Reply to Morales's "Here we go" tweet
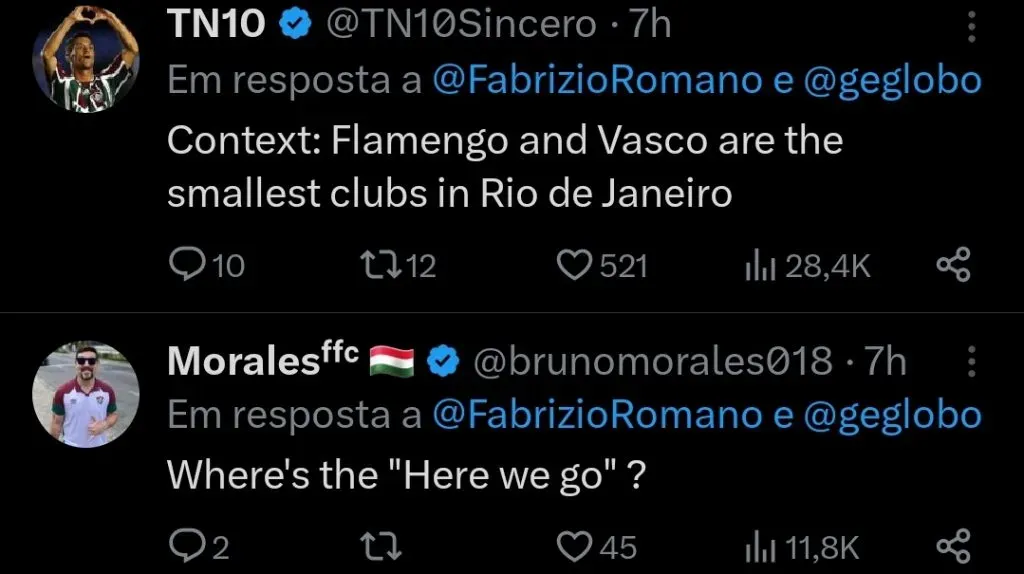The width and height of the screenshot is (1024, 574). (x=187, y=547)
